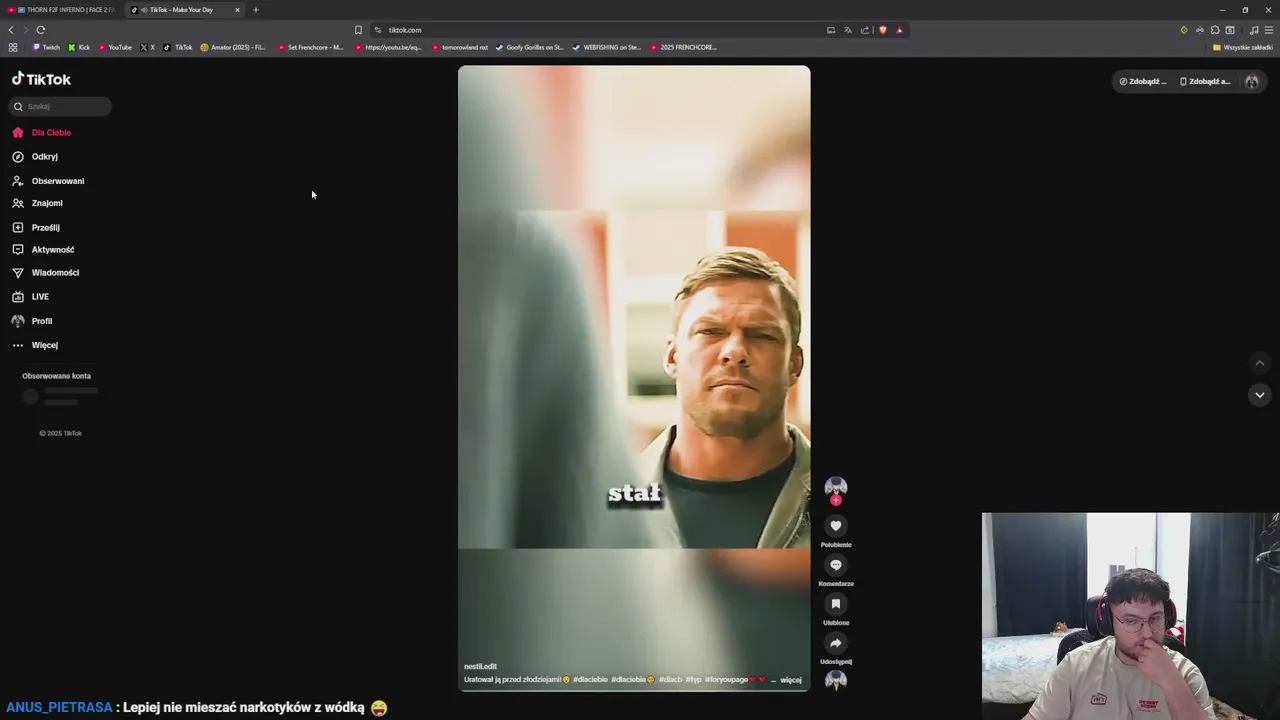Share video with Udostępnij arrow icon

coord(836,642)
